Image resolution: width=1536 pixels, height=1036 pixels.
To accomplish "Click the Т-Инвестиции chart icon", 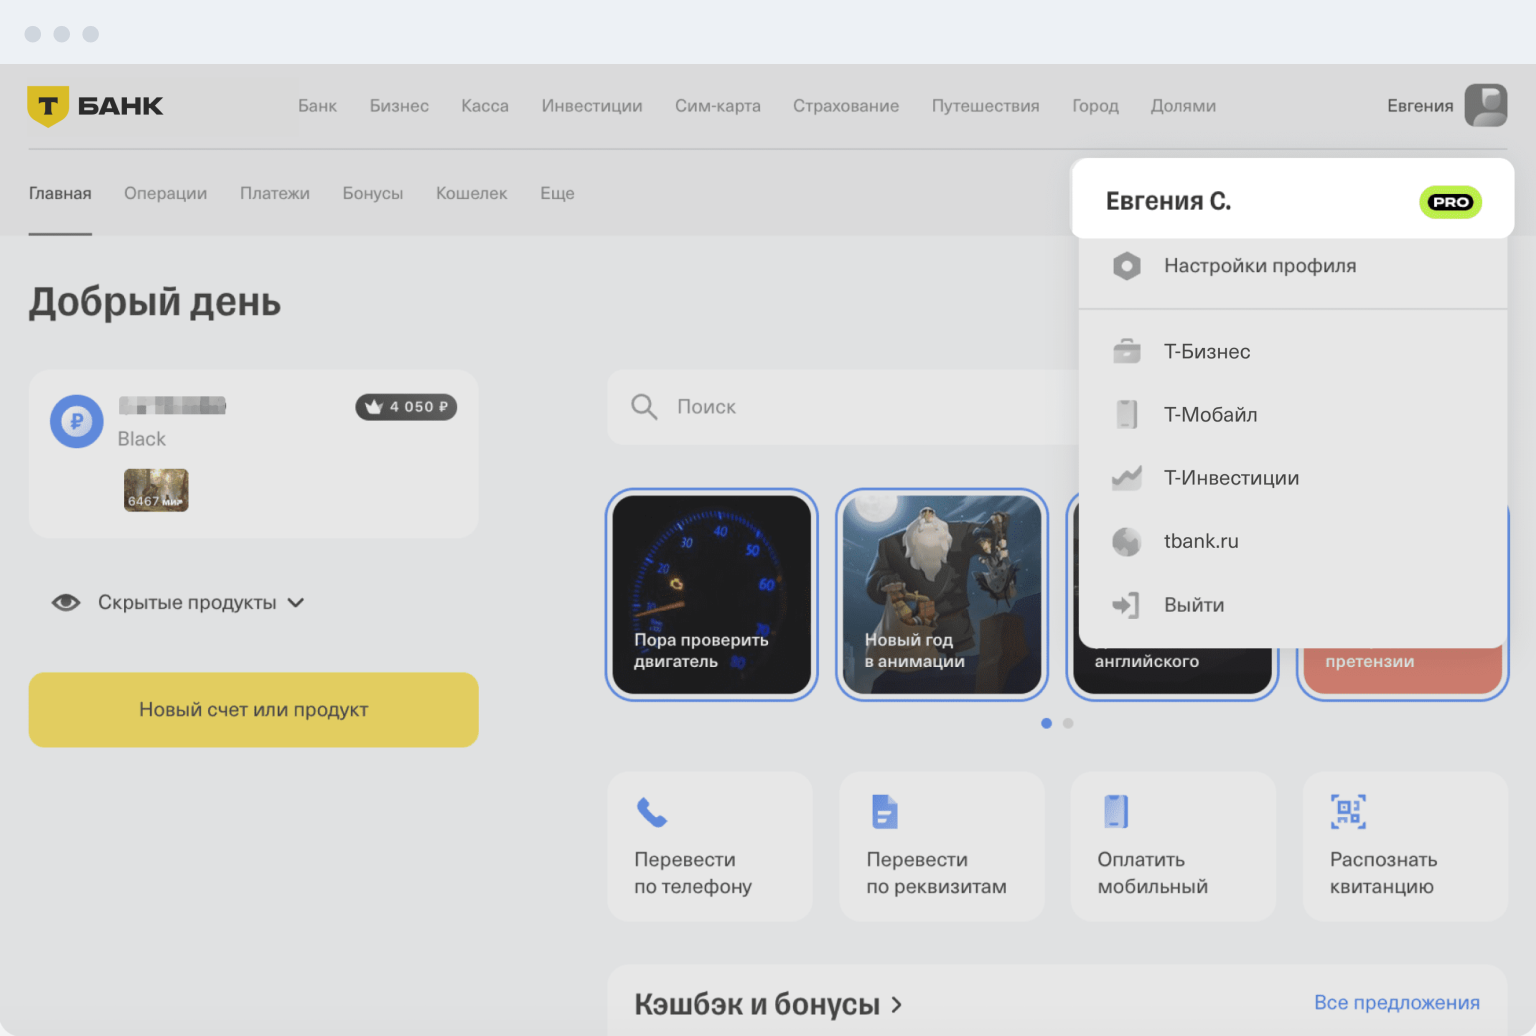I will pos(1126,478).
